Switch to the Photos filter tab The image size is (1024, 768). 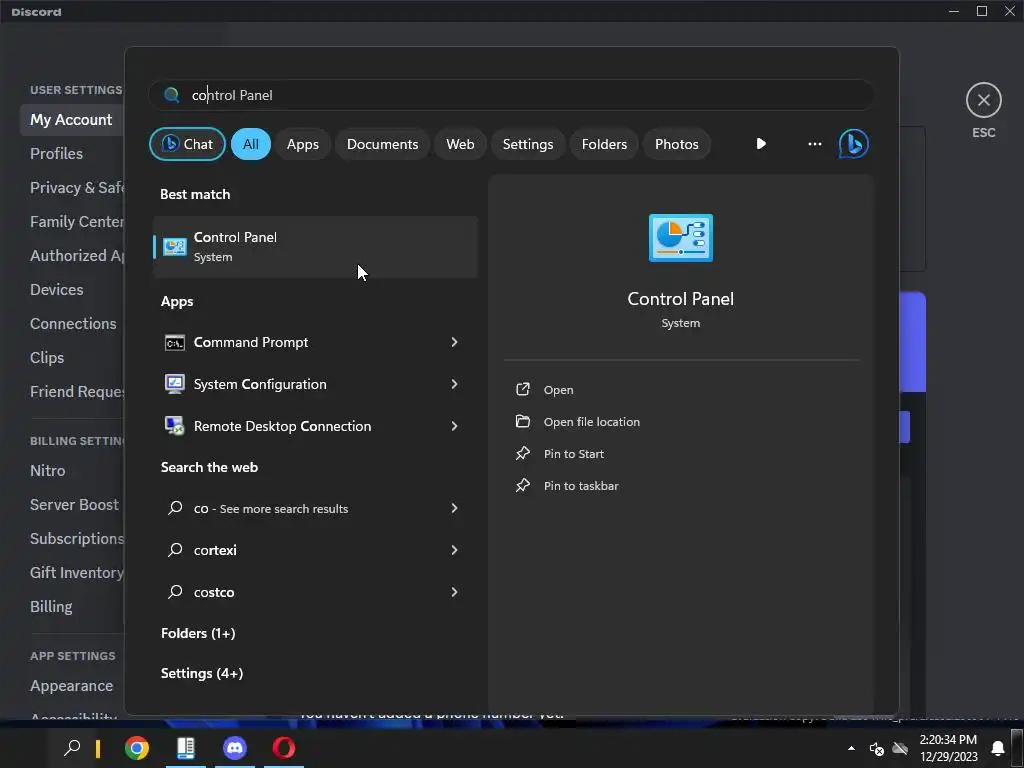677,144
